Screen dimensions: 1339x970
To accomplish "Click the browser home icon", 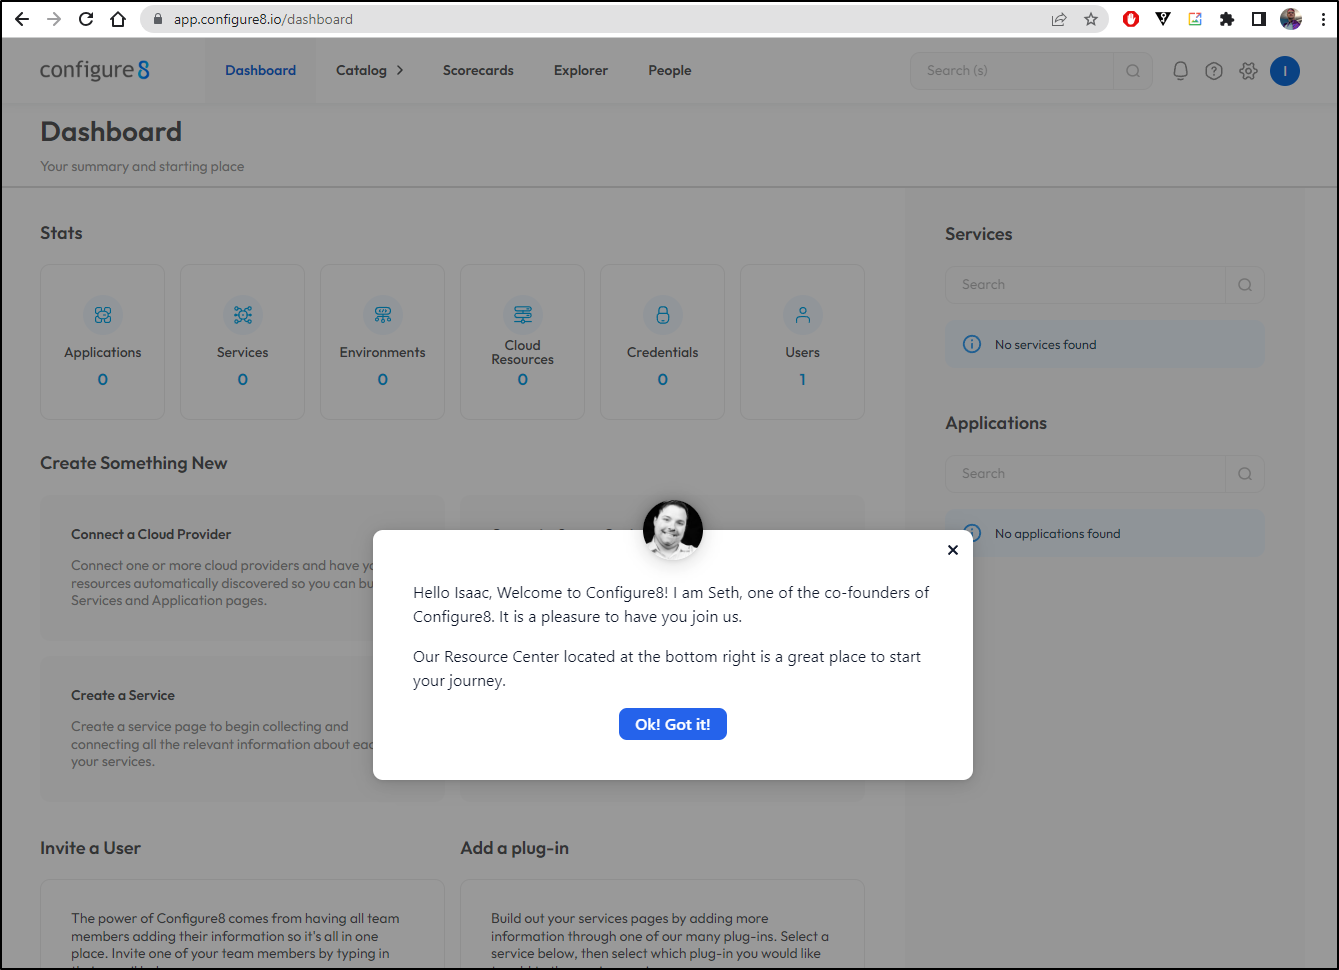I will click(x=118, y=19).
